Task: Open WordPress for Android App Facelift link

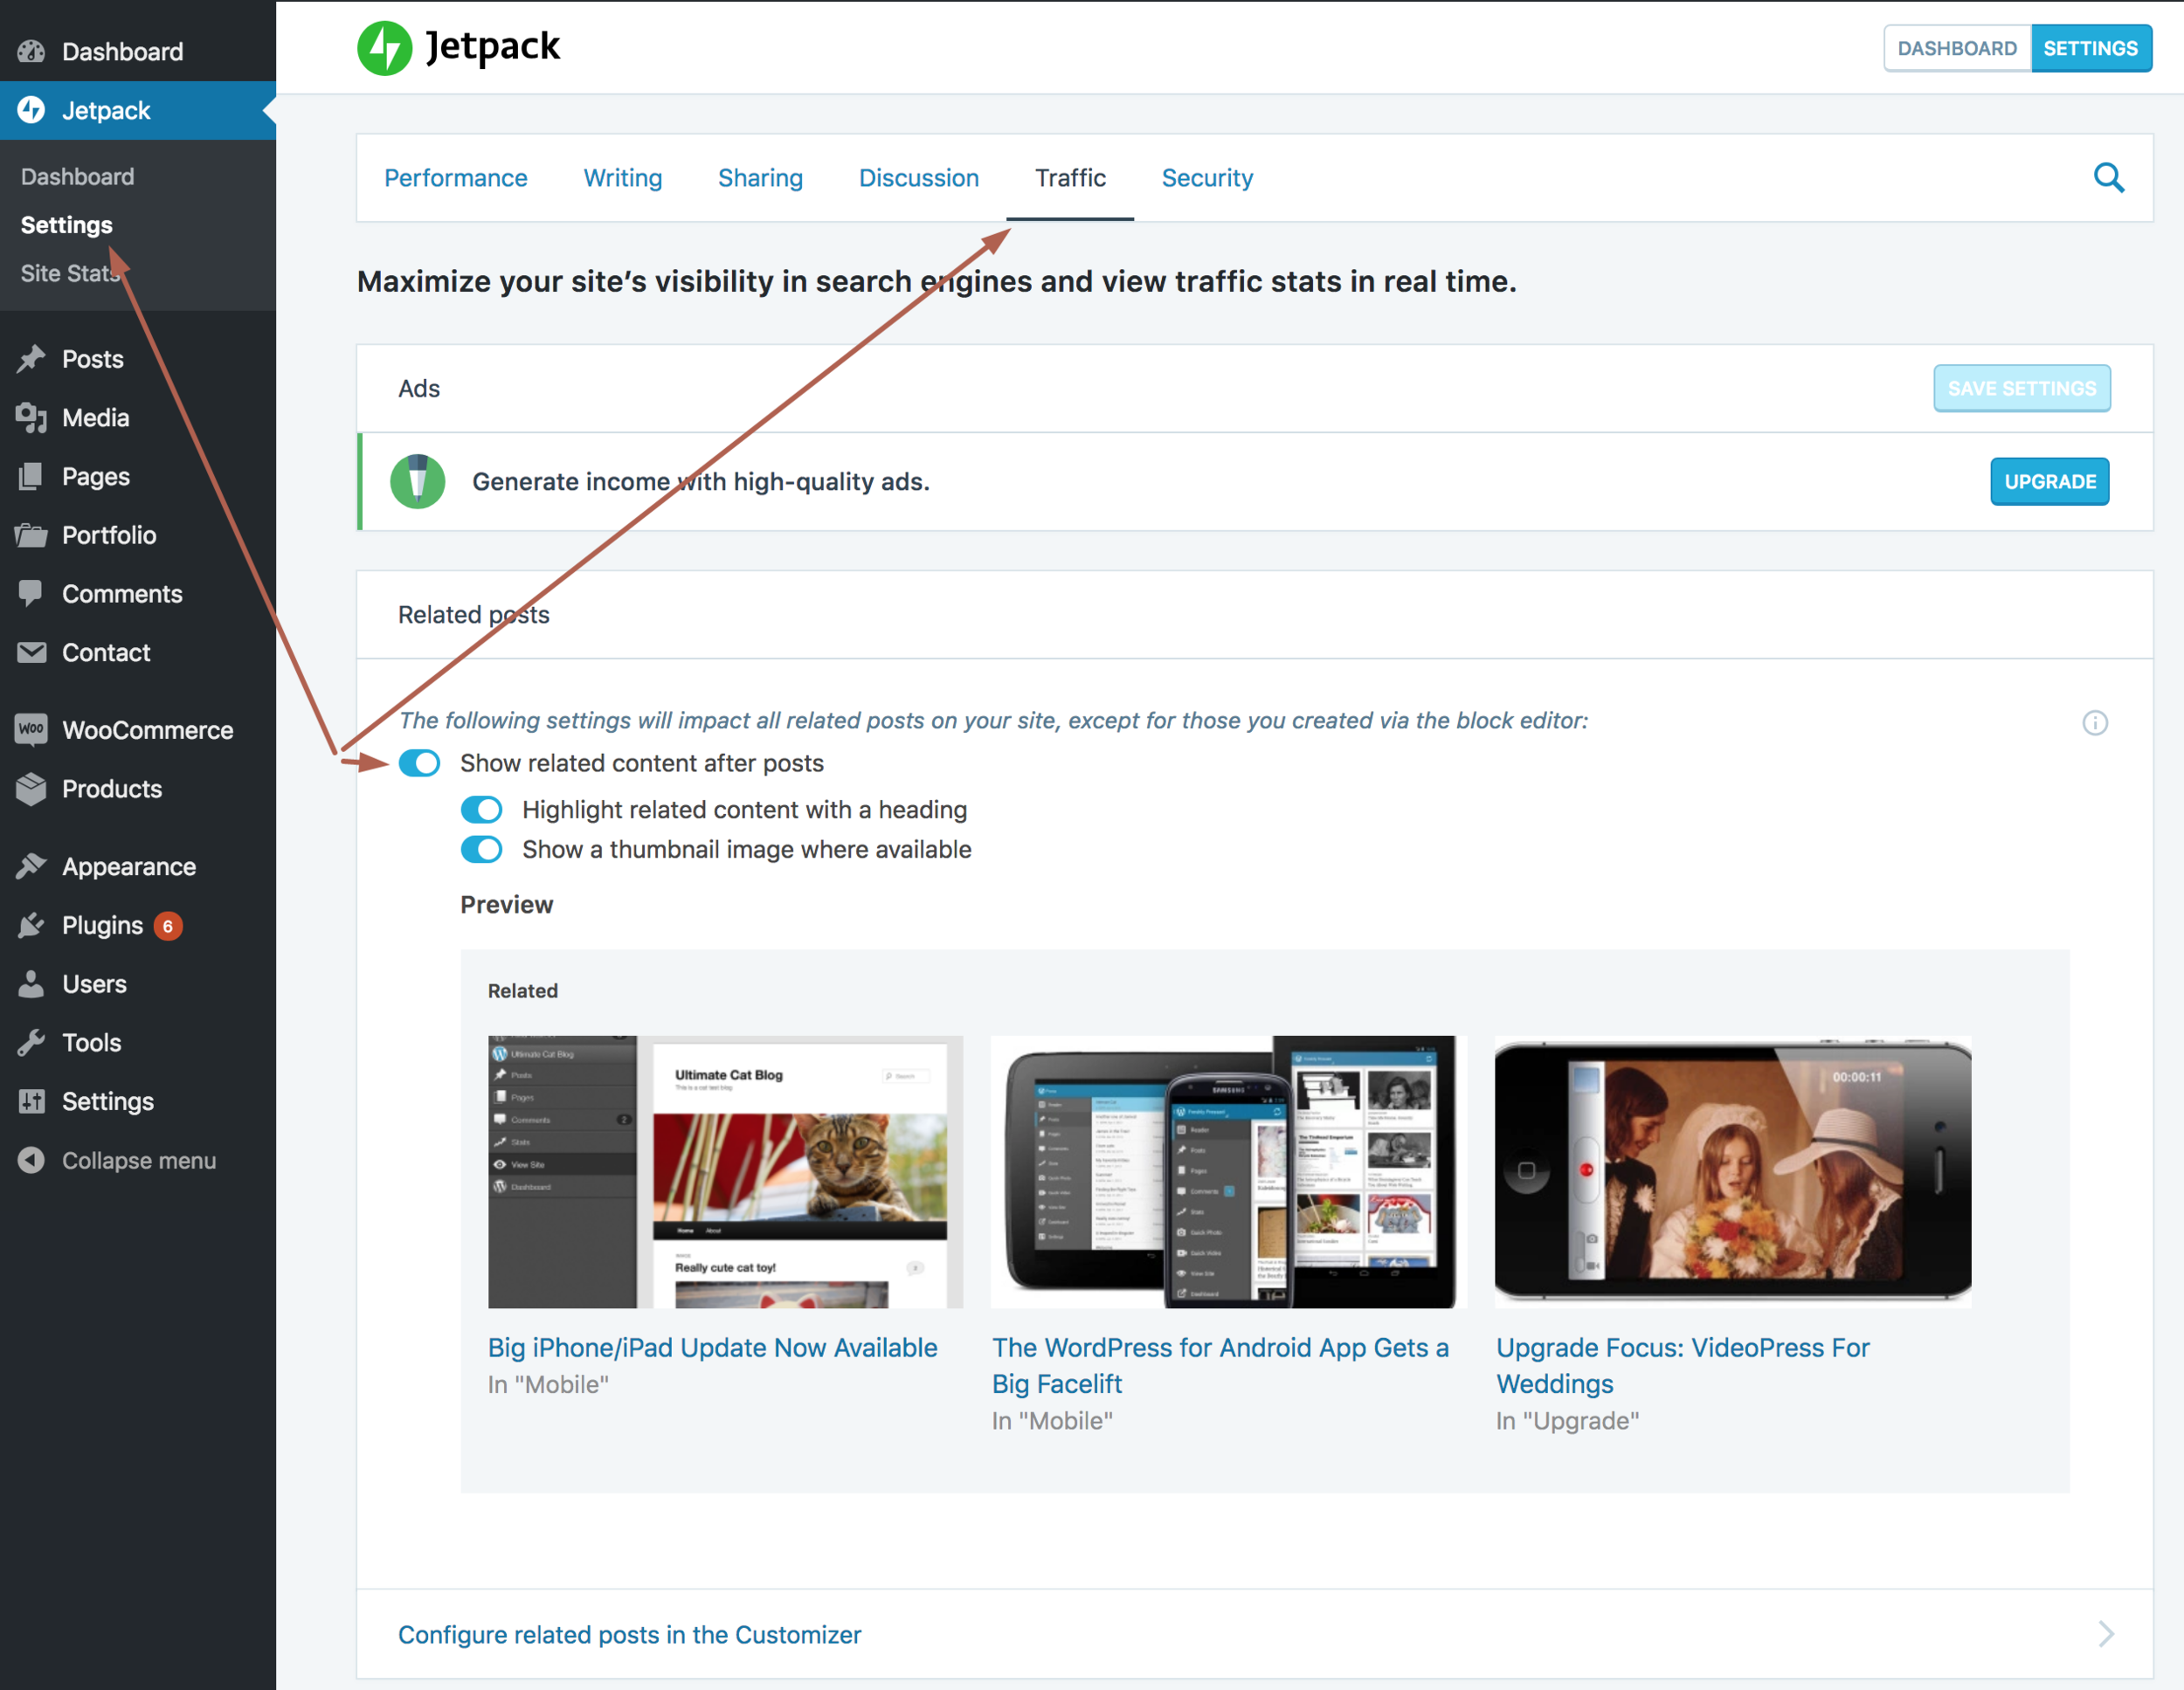Action: pyautogui.click(x=1220, y=1365)
